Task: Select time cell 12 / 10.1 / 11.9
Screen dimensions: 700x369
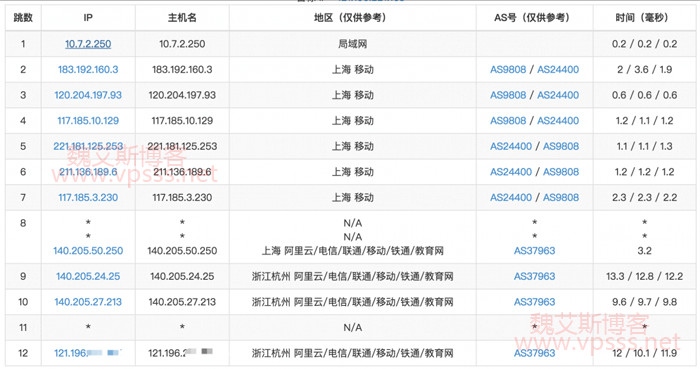Action: 644,353
